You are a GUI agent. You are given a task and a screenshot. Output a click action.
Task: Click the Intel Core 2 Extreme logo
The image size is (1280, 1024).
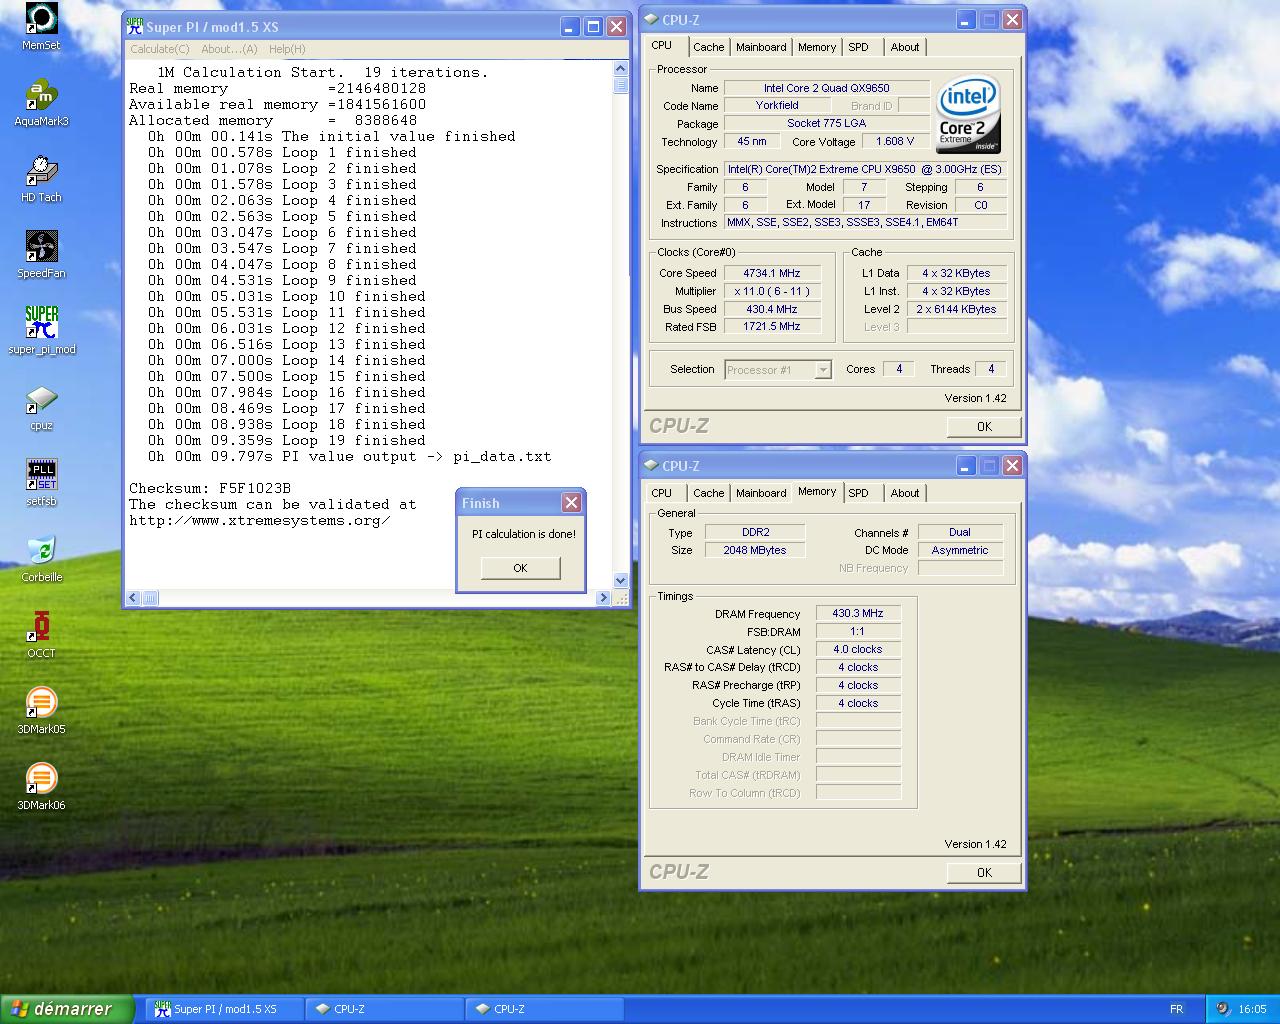pyautogui.click(x=968, y=115)
